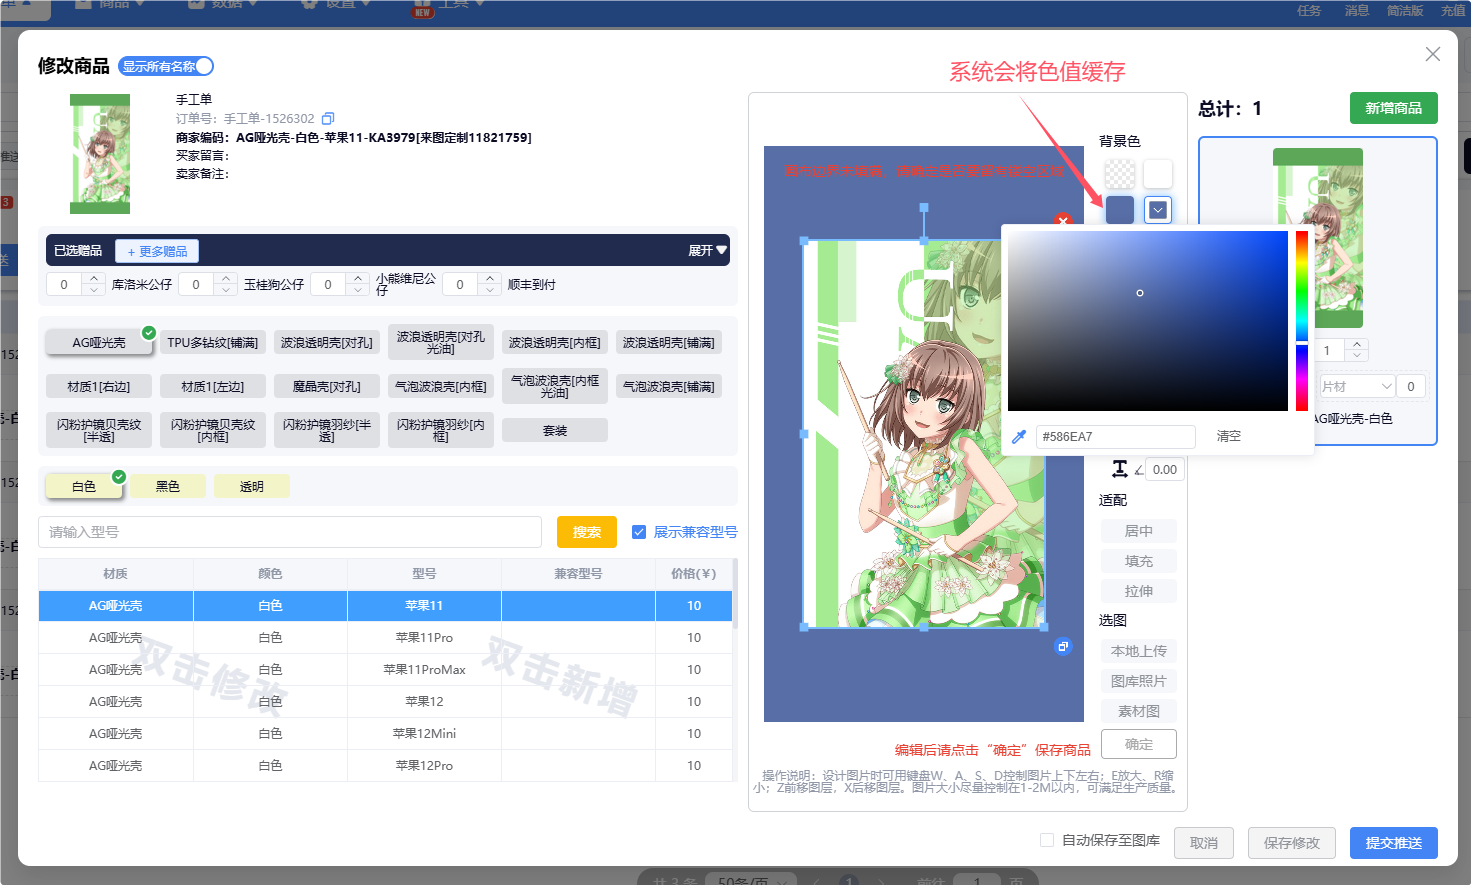Open the 消息 menu in the top bar

click(1357, 10)
